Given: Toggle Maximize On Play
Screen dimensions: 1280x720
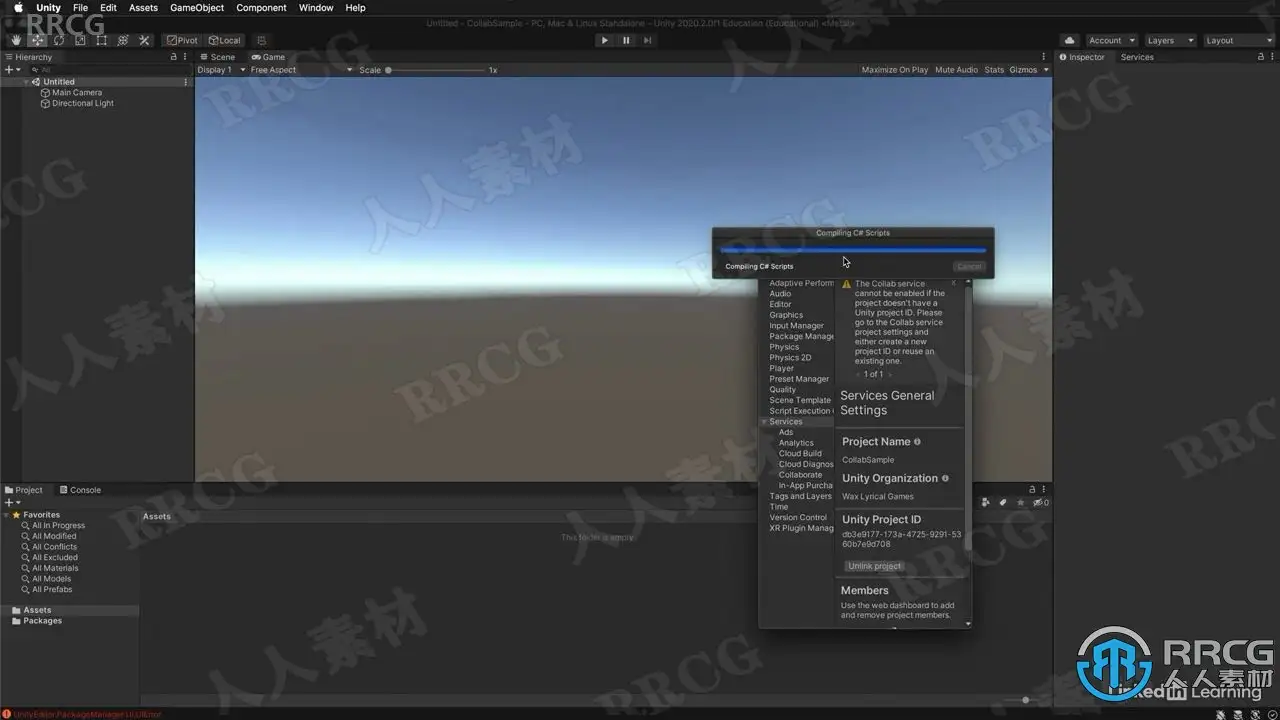Looking at the screenshot, I should pyautogui.click(x=894, y=70).
